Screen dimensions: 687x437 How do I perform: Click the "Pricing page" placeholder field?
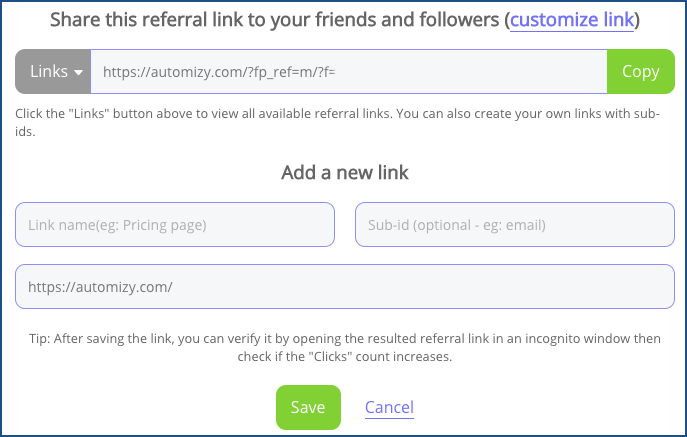click(175, 225)
